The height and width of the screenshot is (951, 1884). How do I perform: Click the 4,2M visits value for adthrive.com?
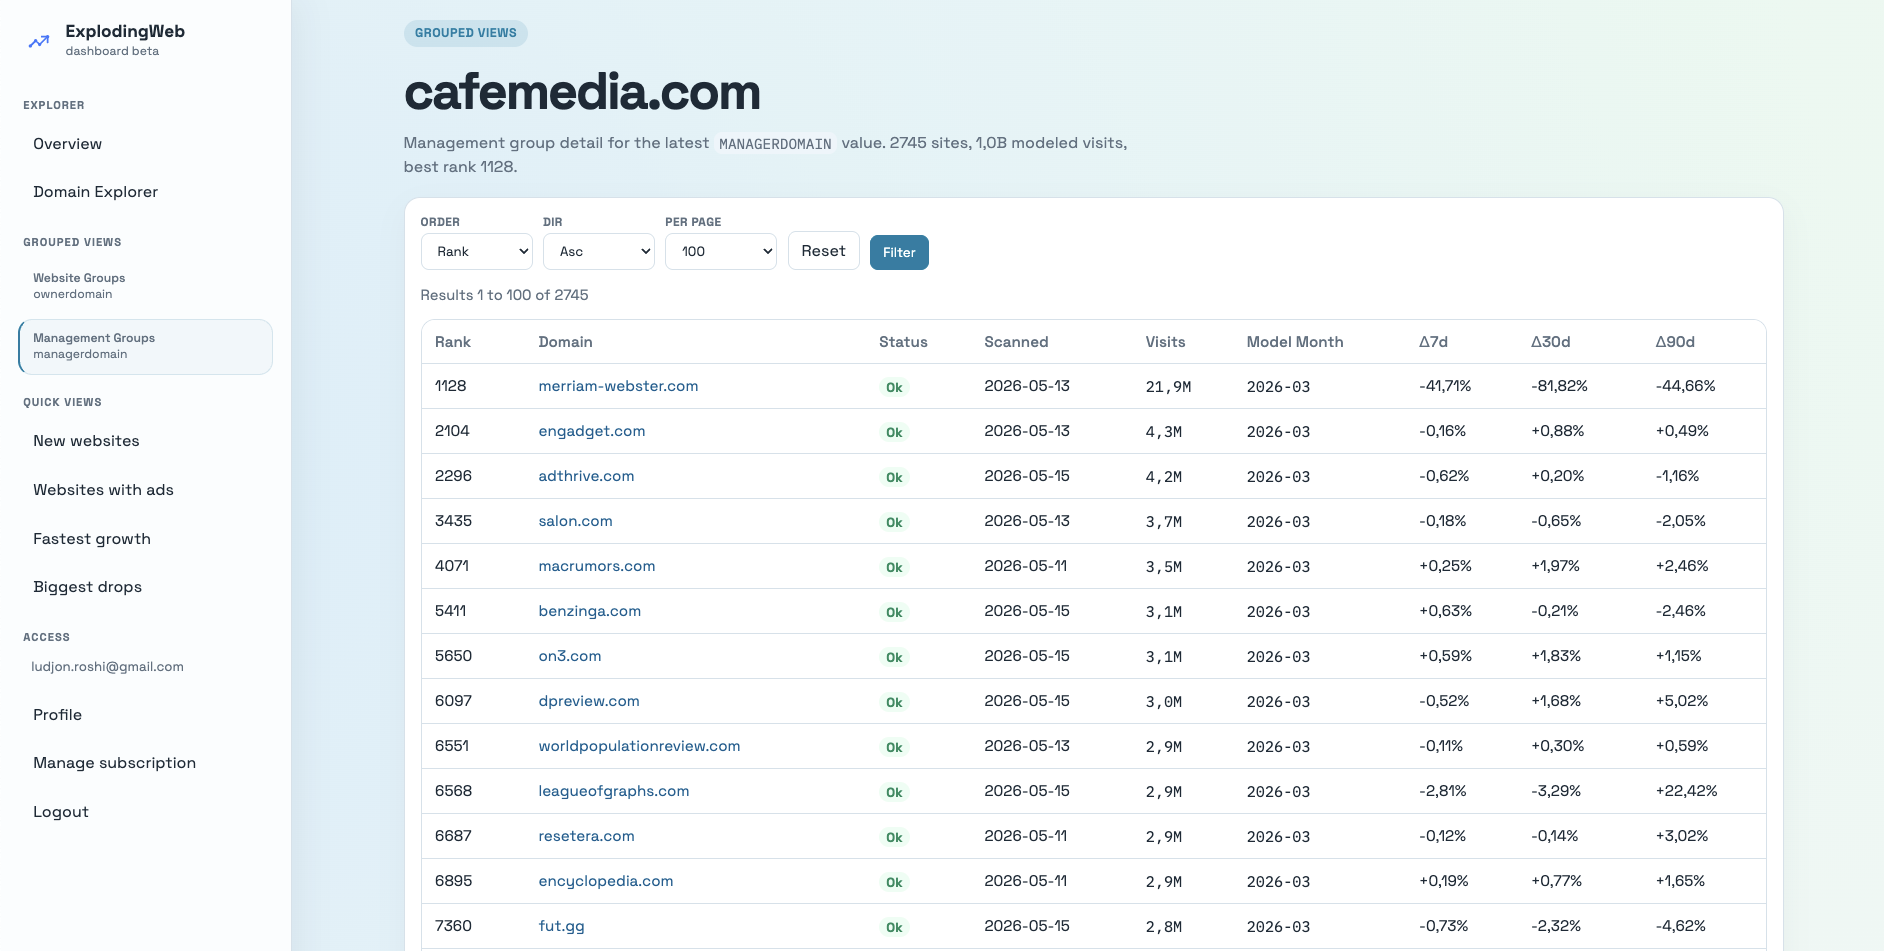pyautogui.click(x=1164, y=477)
